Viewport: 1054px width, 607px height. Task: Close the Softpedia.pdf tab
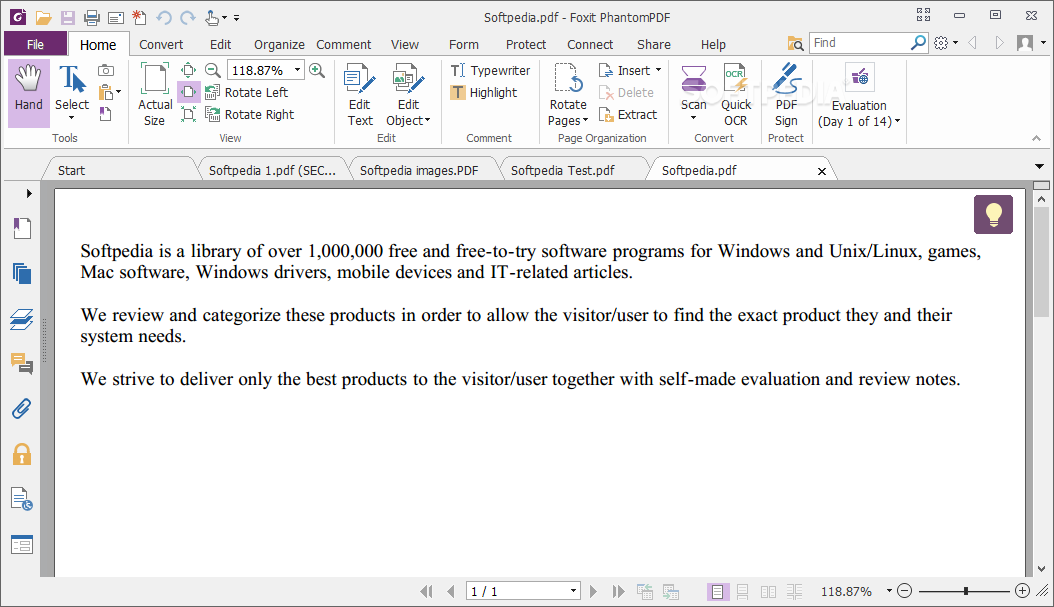pos(821,171)
